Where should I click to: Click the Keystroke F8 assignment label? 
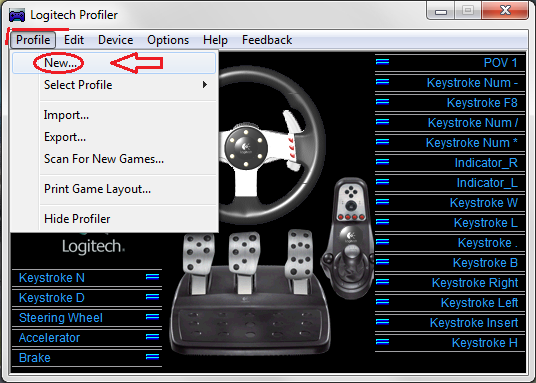[x=482, y=103]
